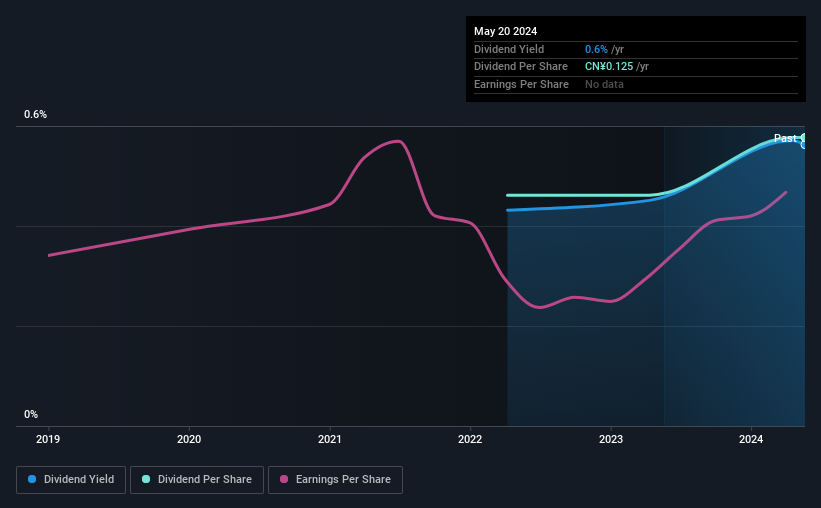This screenshot has height=508, width=821.
Task: Select the 2023 x-axis label
Action: 611,438
